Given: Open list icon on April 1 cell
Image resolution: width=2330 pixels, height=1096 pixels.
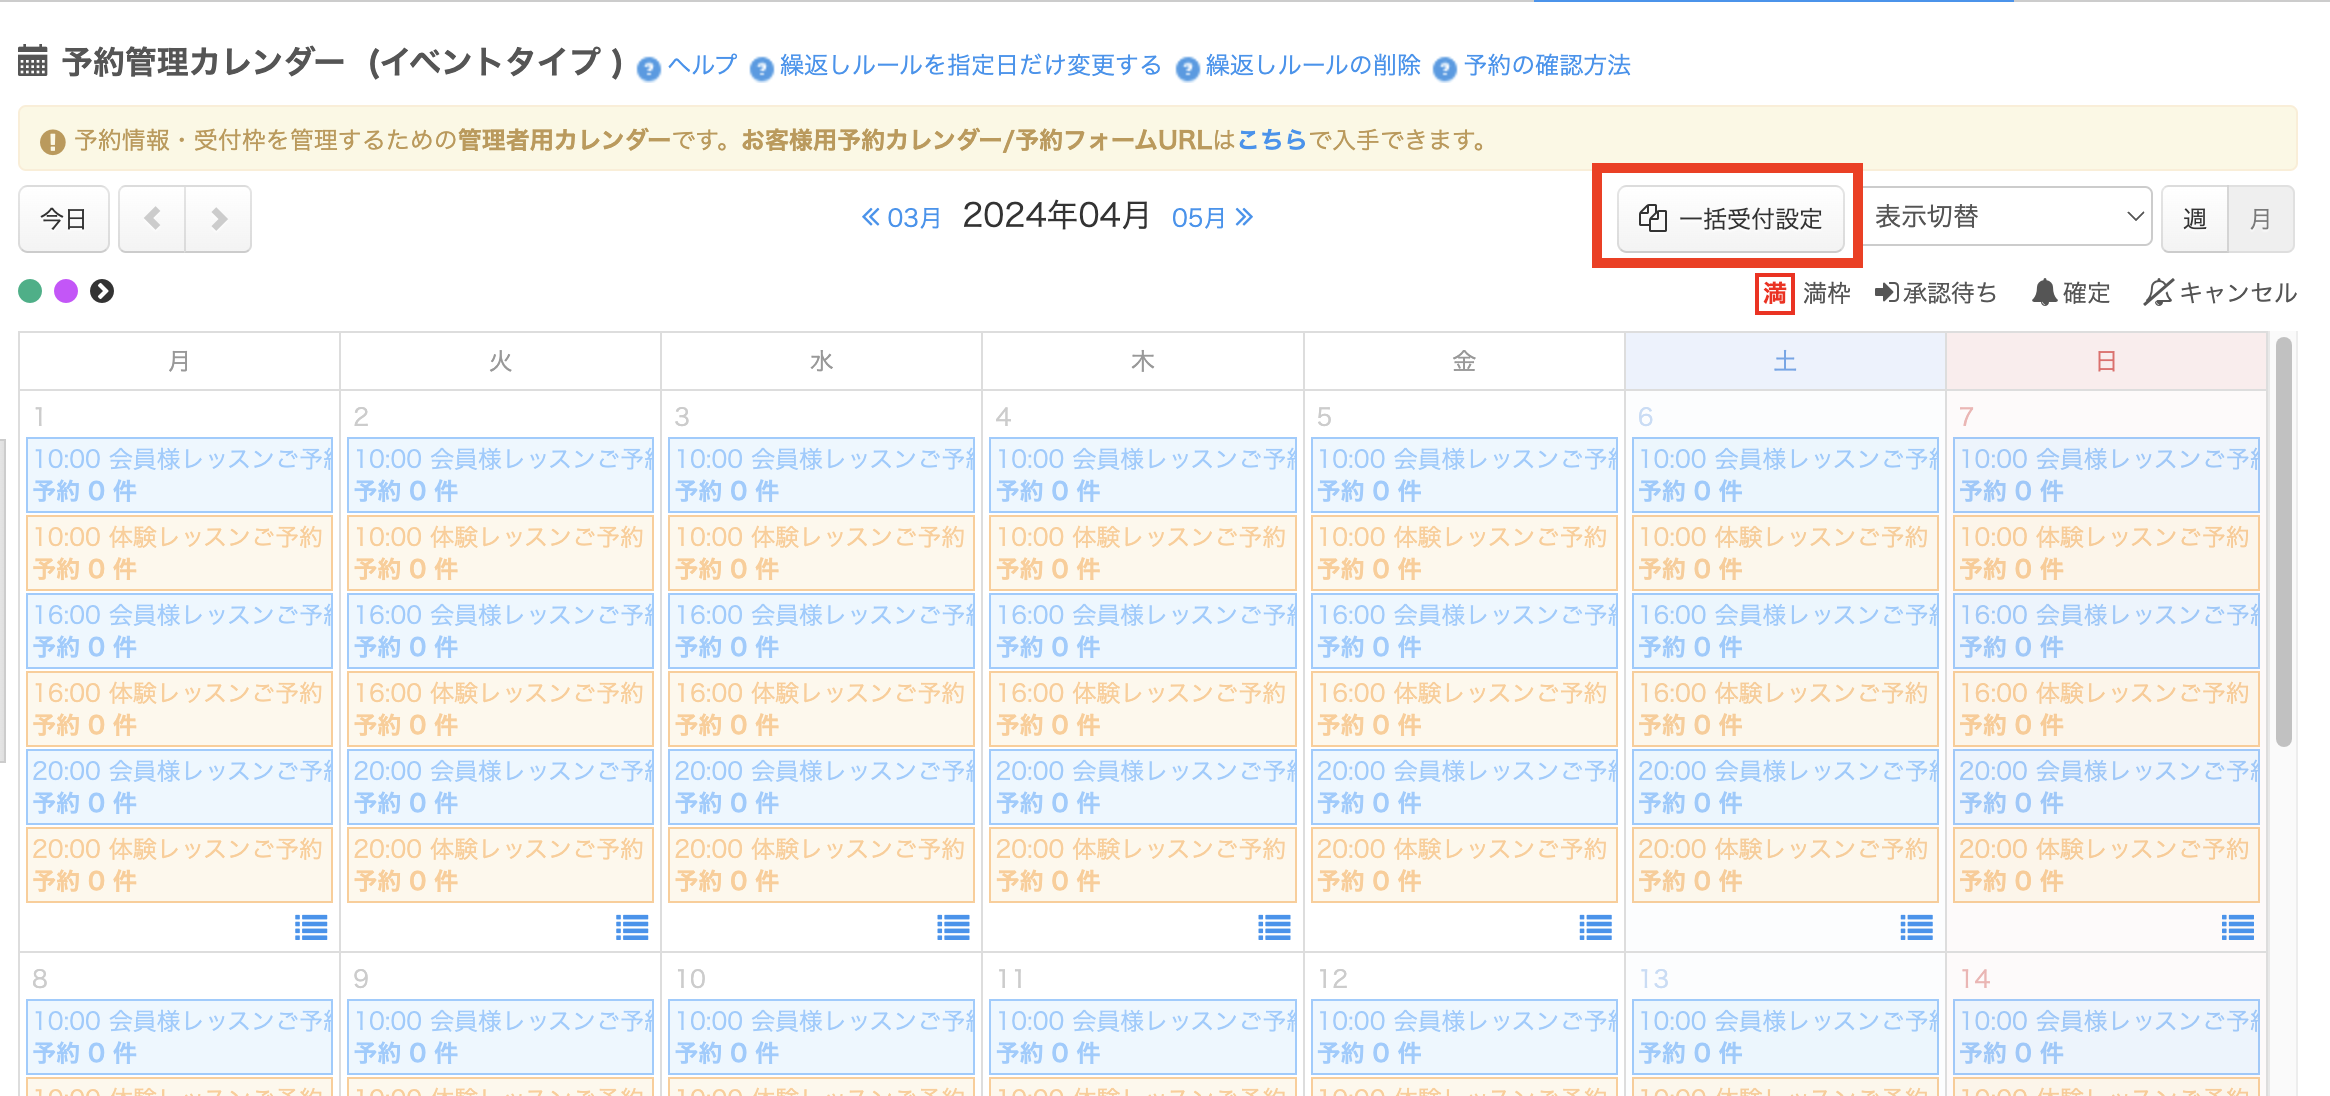Looking at the screenshot, I should pyautogui.click(x=311, y=928).
